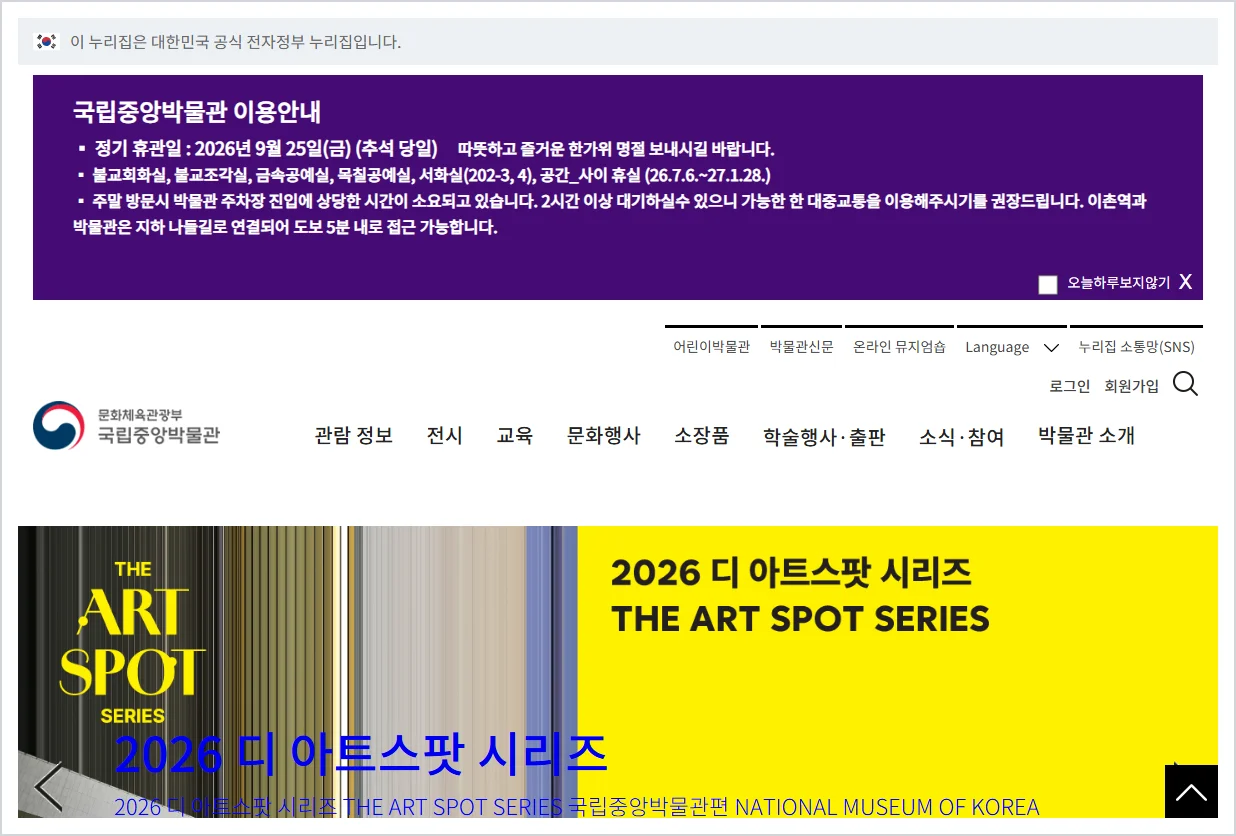Open the 누리집 소통망(SNS) link
The width and height of the screenshot is (1236, 836).
click(x=1136, y=347)
